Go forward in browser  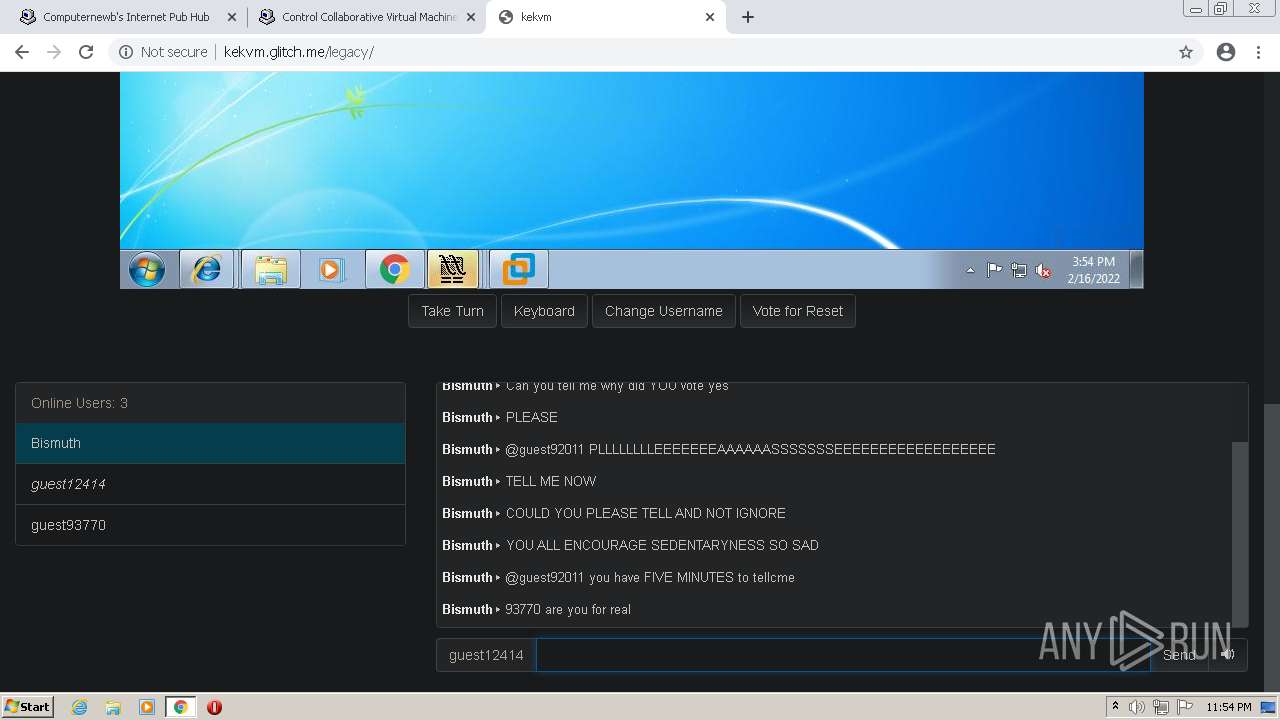(x=54, y=52)
